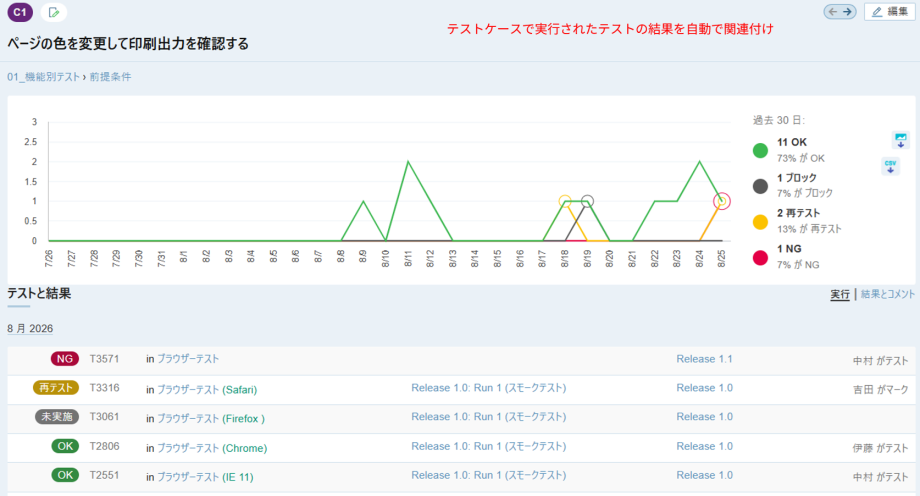Open the Release 1.0: Run 1 link in the T3061 row

[489, 417]
